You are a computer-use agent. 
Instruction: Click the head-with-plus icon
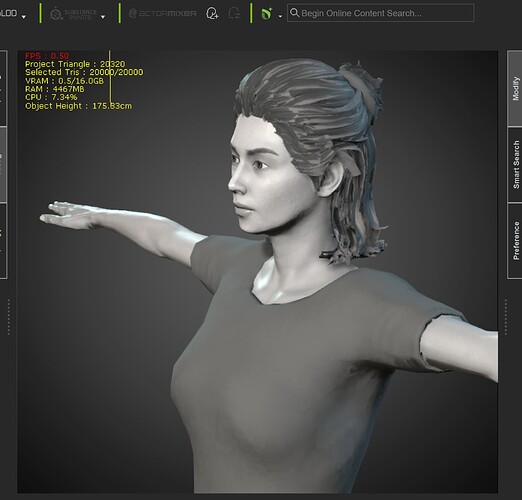212,13
